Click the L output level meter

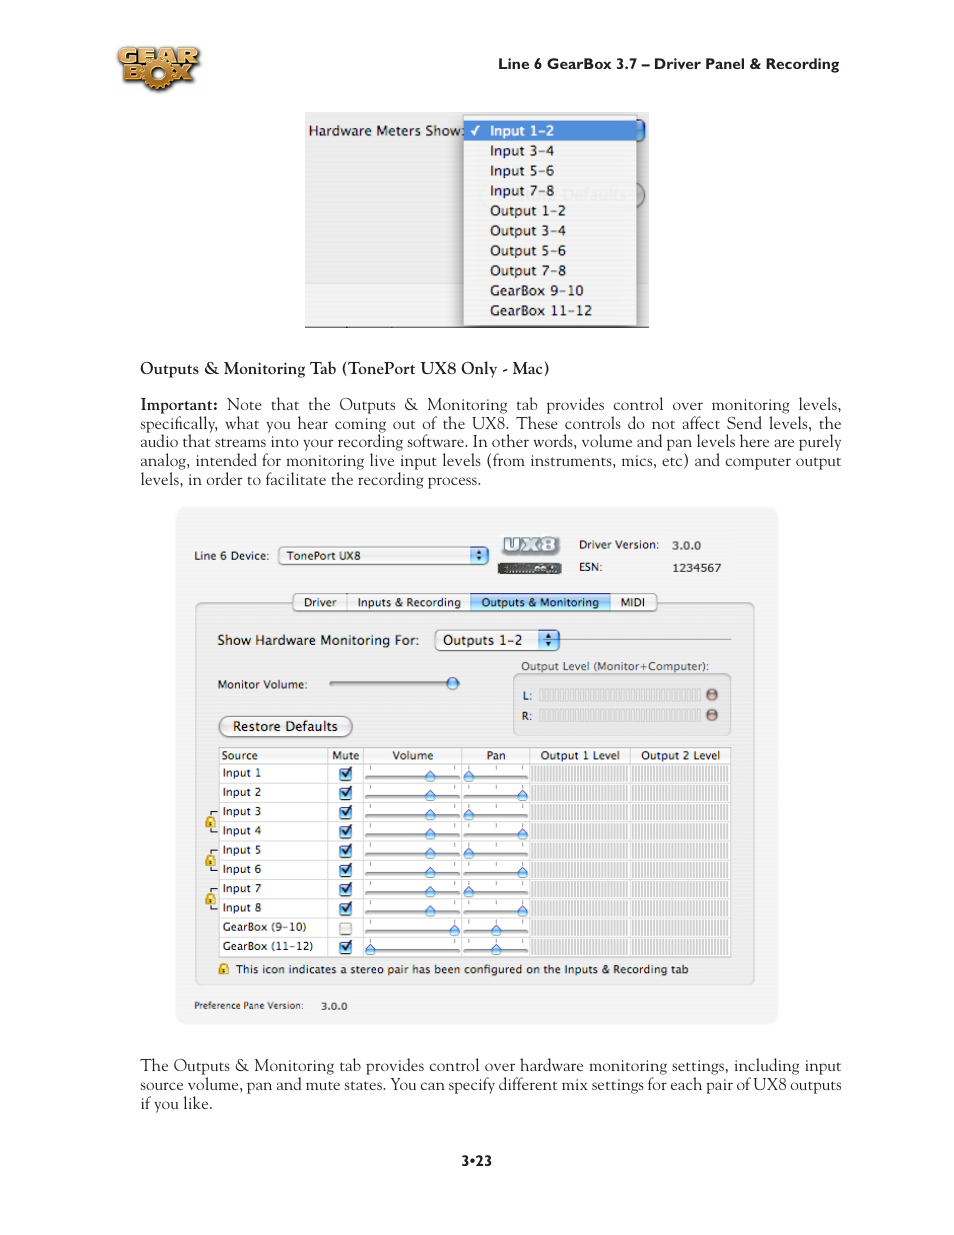(620, 694)
